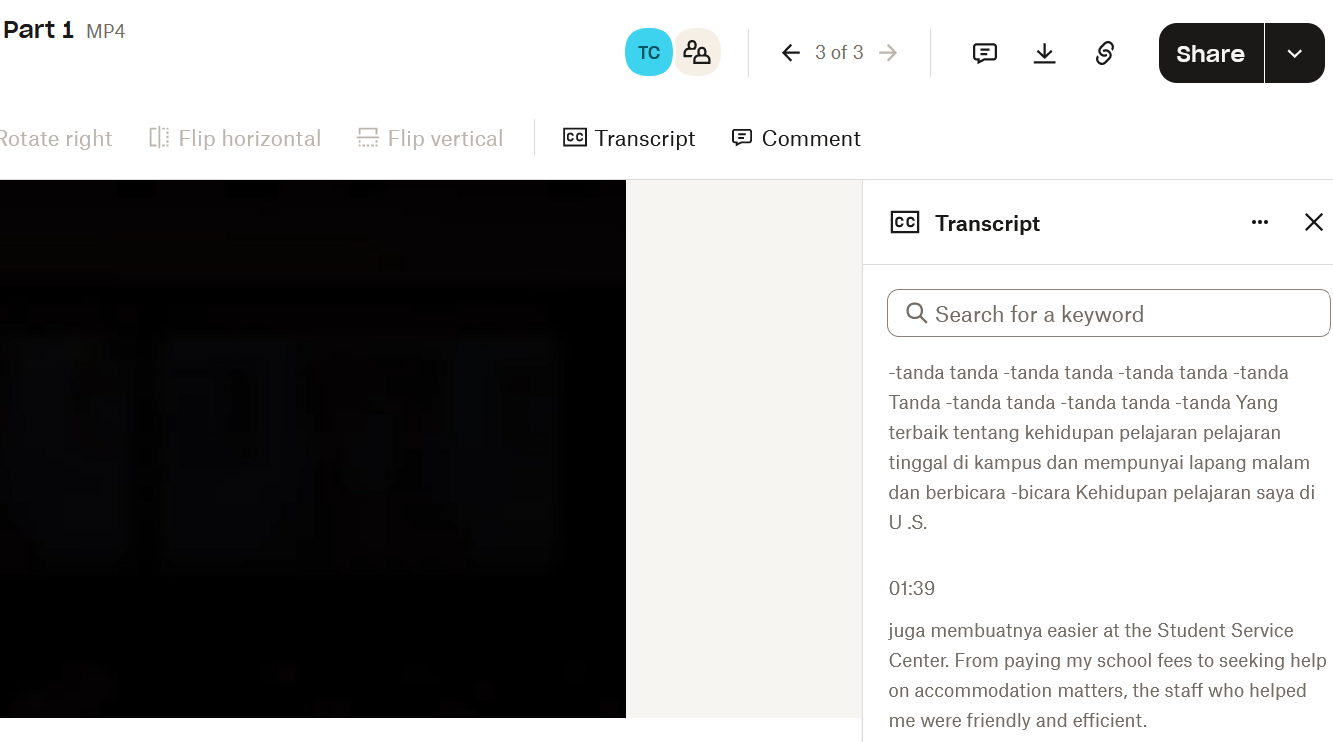Click transcript paragraph starting '-tanda tanda'
This screenshot has height=742, width=1333.
point(1103,447)
